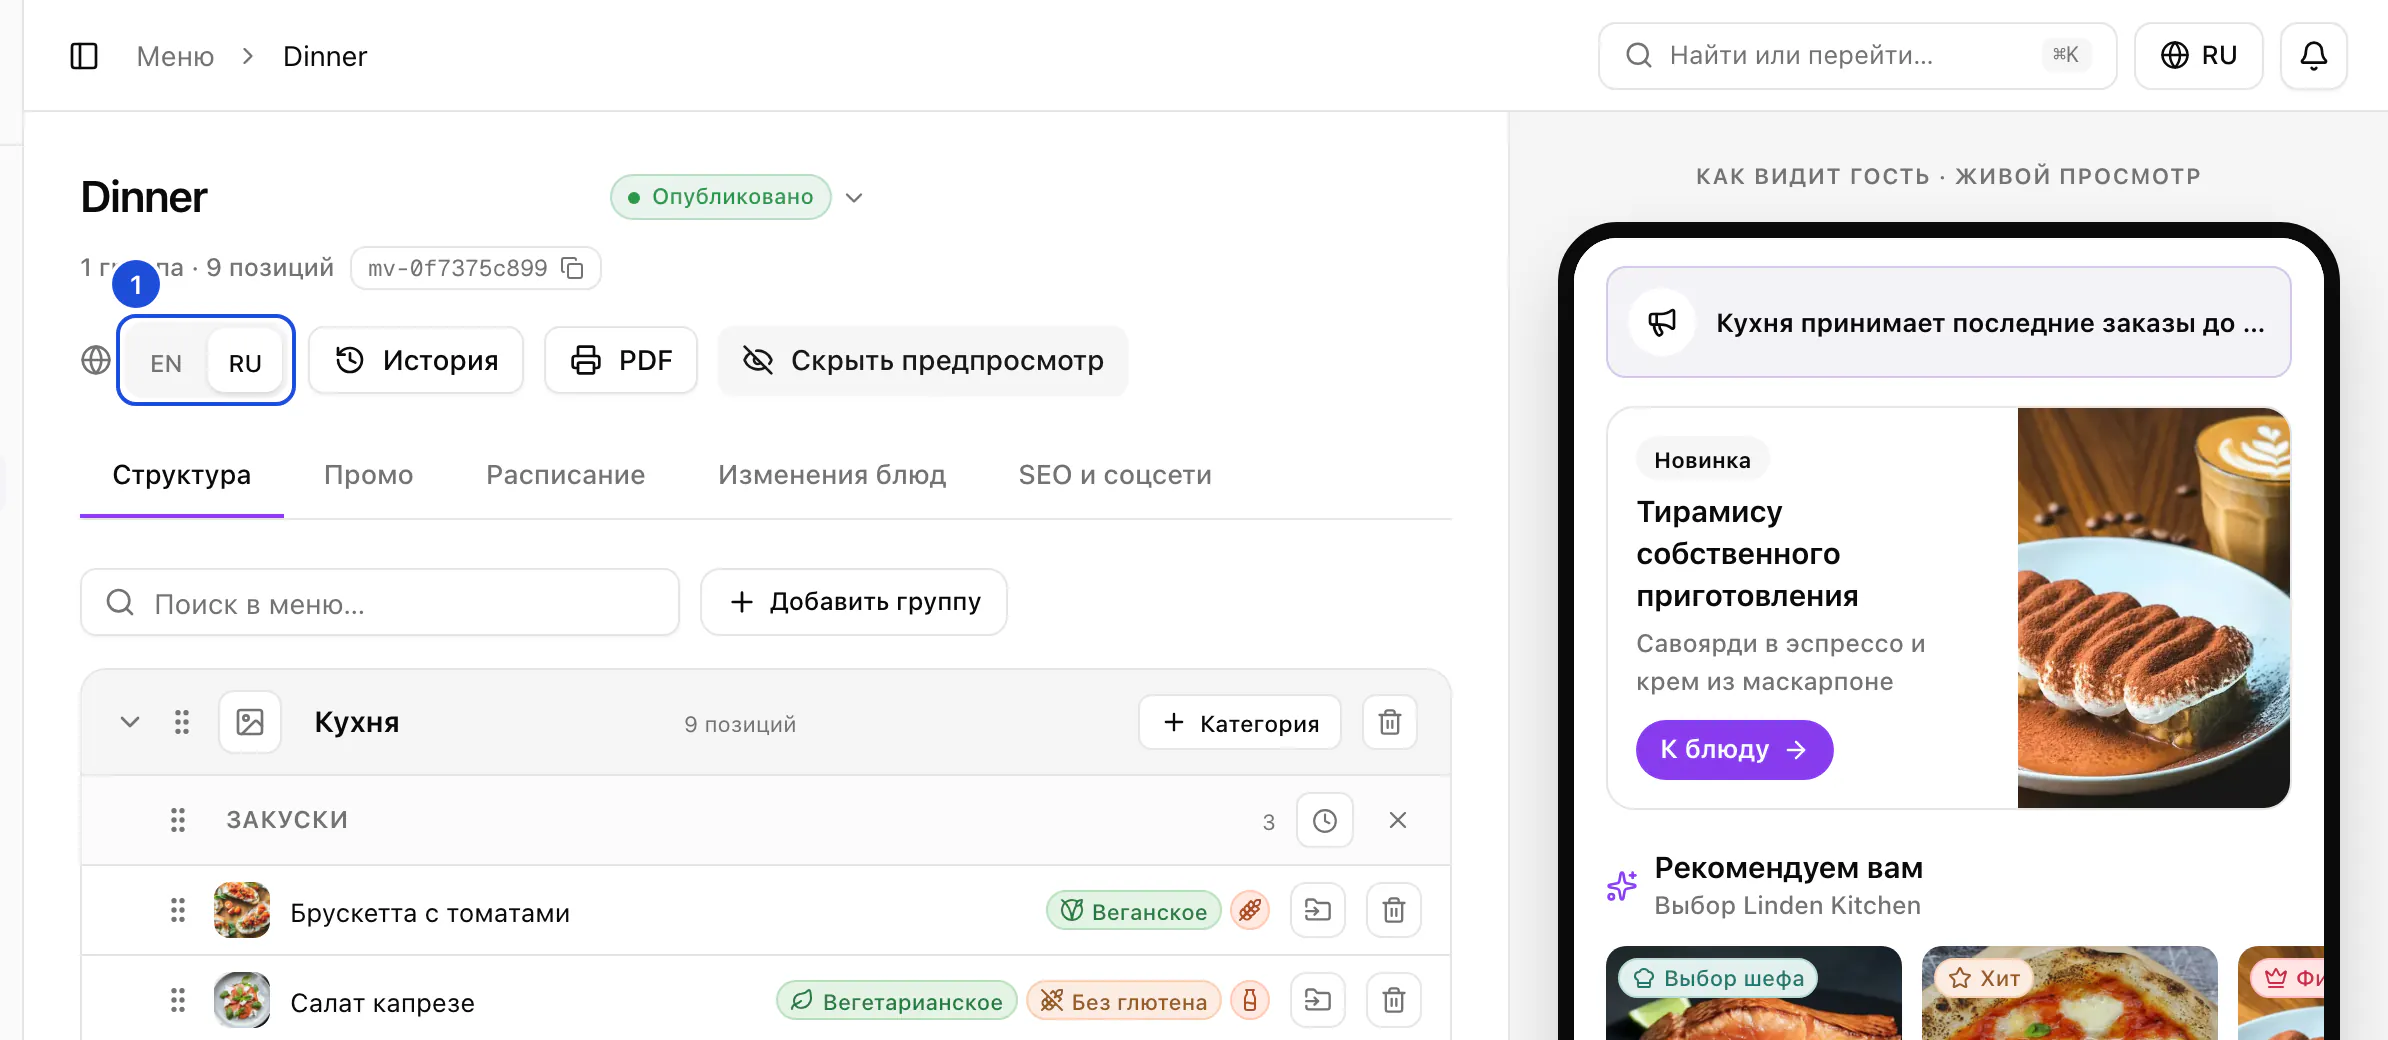Switch menu language to RU

click(x=245, y=362)
